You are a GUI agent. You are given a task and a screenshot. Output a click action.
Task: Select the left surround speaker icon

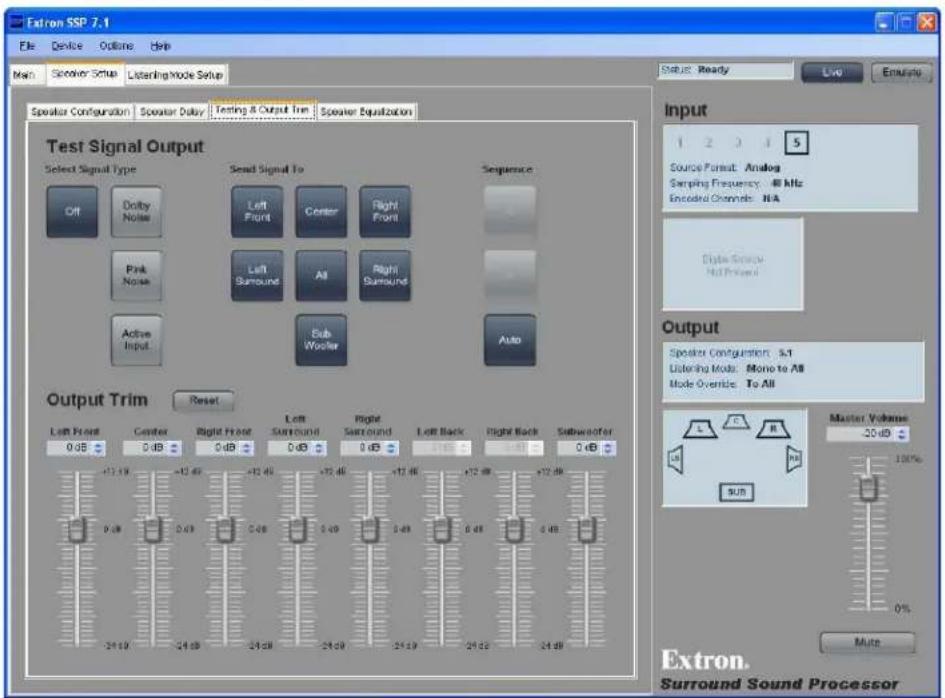click(676, 460)
